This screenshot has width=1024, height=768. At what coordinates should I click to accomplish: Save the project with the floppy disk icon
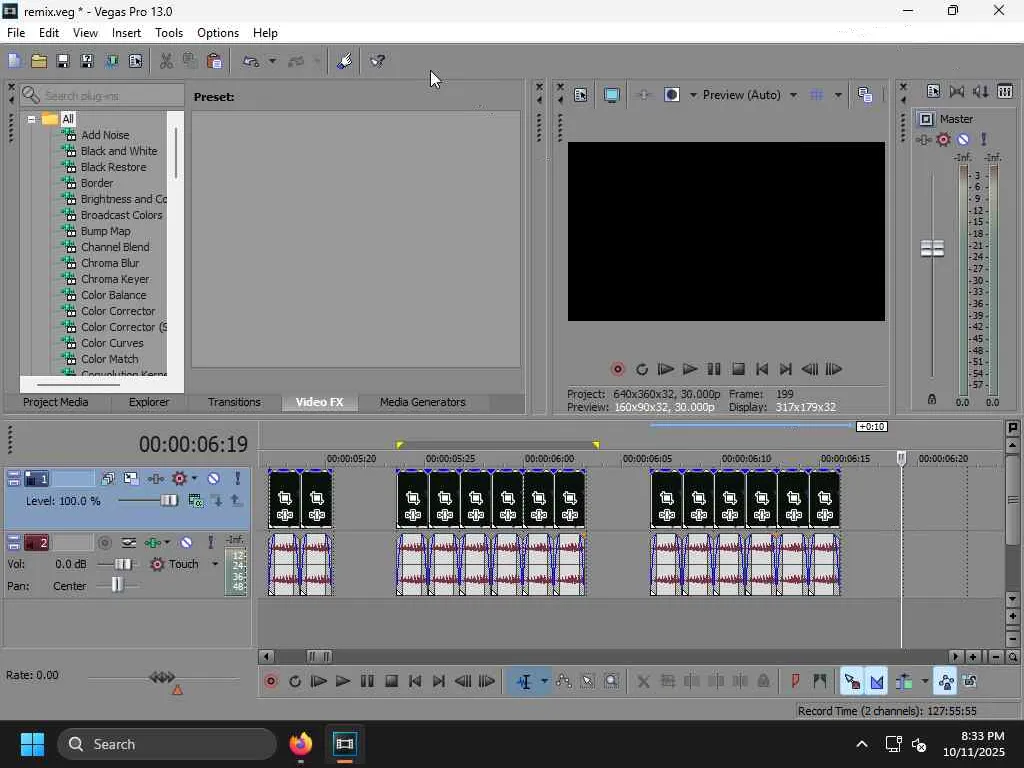click(x=63, y=61)
